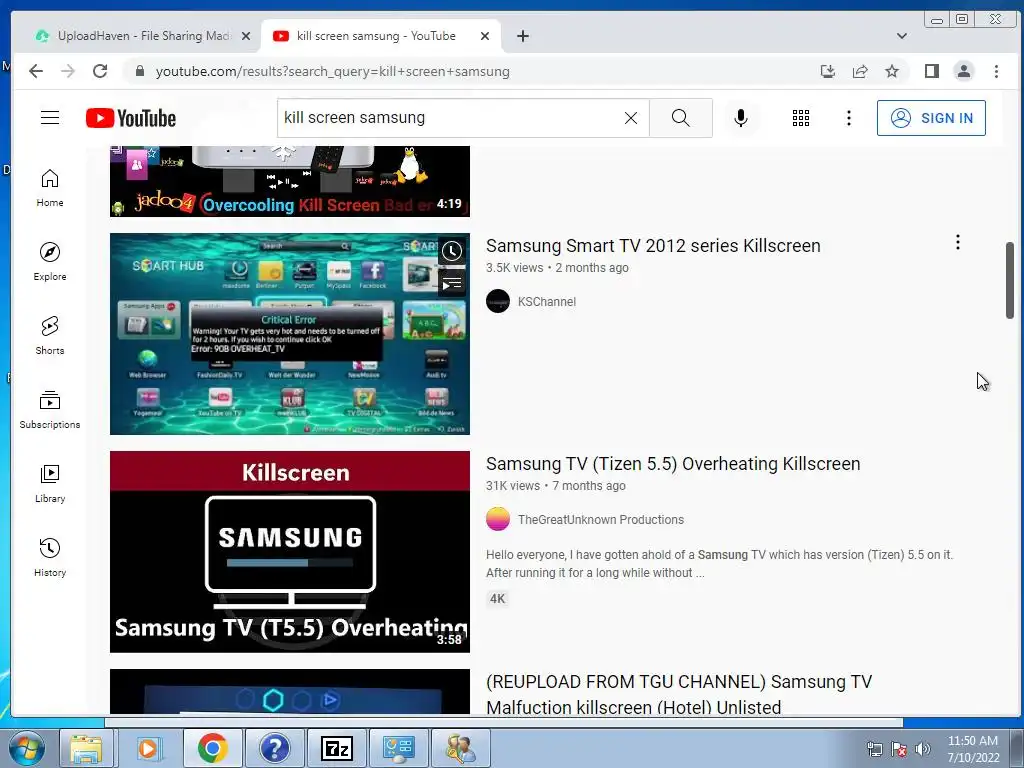This screenshot has height=768, width=1024.
Task: Open the Help question-mark taskbar icon
Action: (274, 748)
